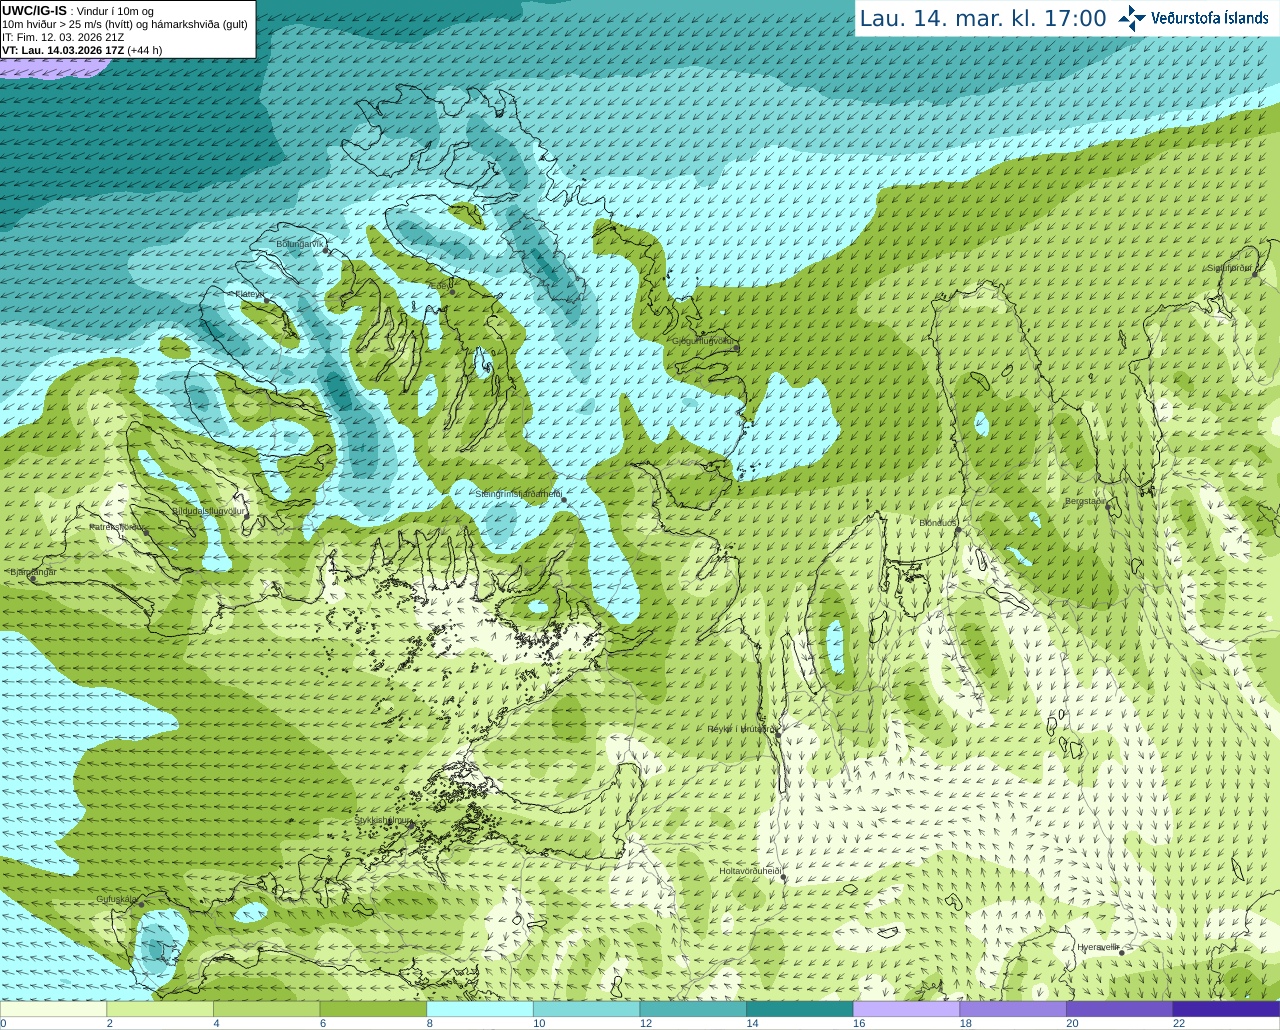
Task: Click the 10–12 m/s turquoise legend swatch
Action: click(587, 1009)
